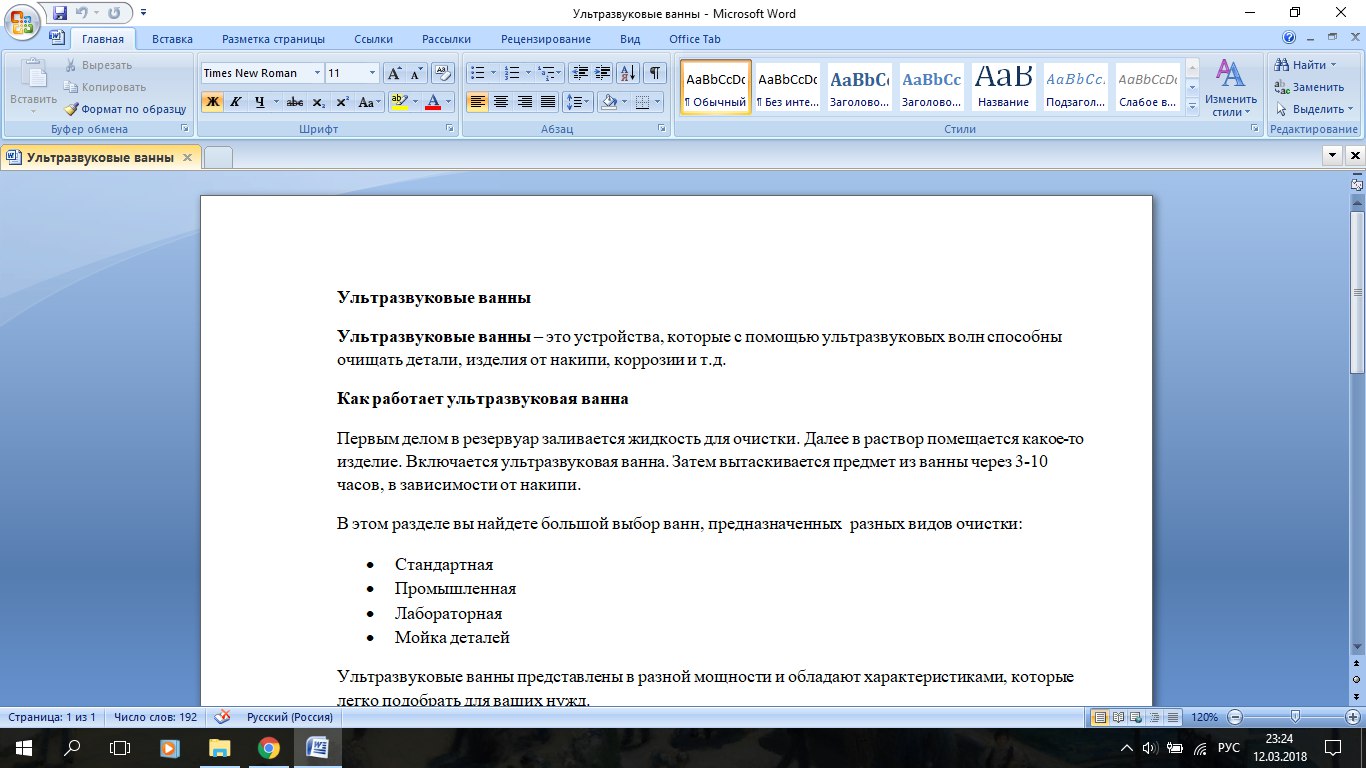Open Task View on the taskbar
This screenshot has width=1366, height=768.
(x=120, y=747)
